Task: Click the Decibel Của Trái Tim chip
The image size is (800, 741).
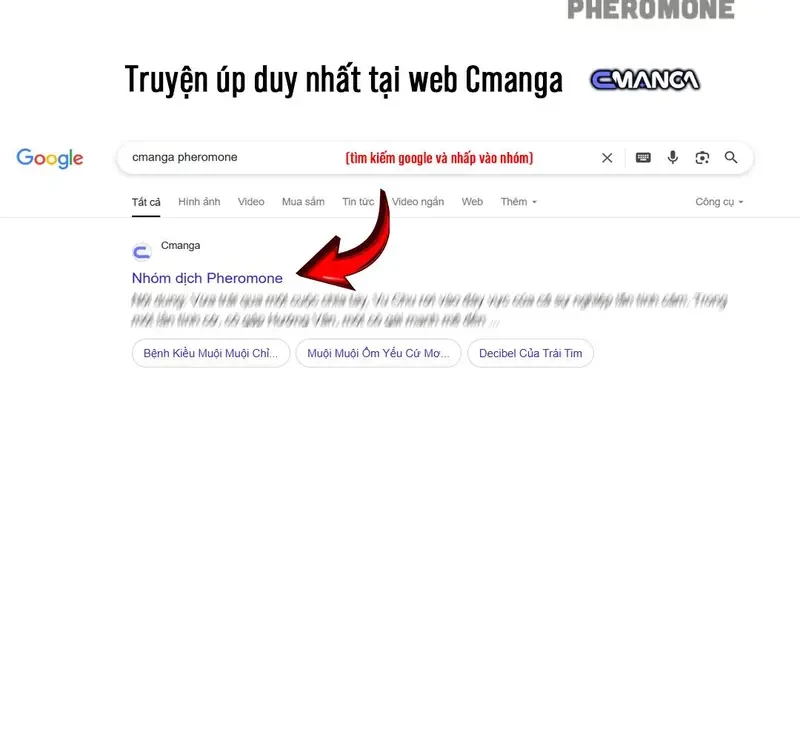Action: tap(531, 353)
